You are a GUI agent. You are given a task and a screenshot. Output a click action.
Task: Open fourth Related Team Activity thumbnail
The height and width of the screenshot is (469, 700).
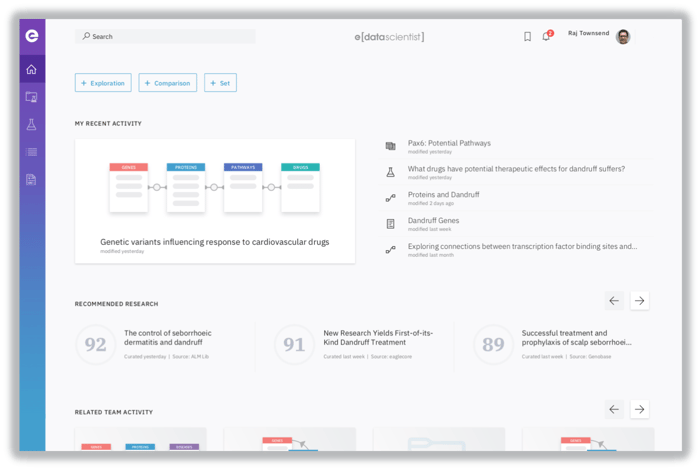coord(588,440)
